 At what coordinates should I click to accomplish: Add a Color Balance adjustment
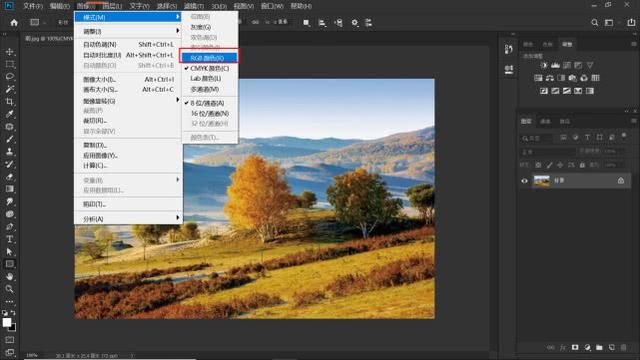point(549,78)
